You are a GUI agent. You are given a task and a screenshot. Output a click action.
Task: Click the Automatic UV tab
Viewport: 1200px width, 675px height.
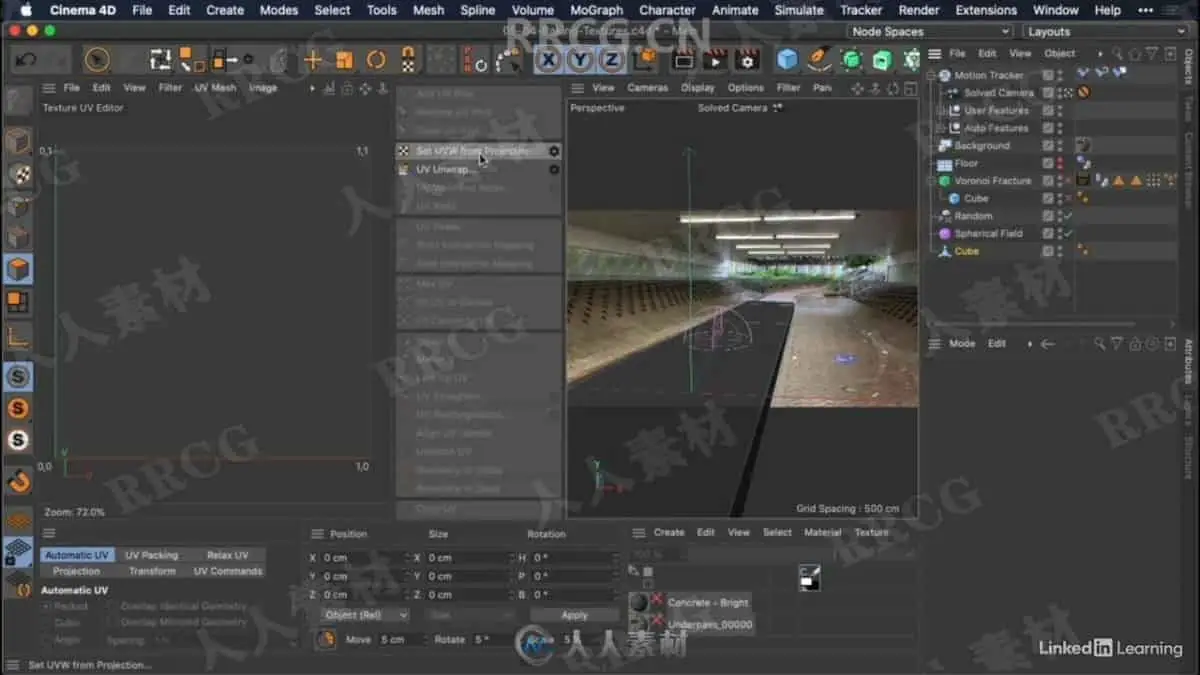click(x=77, y=555)
